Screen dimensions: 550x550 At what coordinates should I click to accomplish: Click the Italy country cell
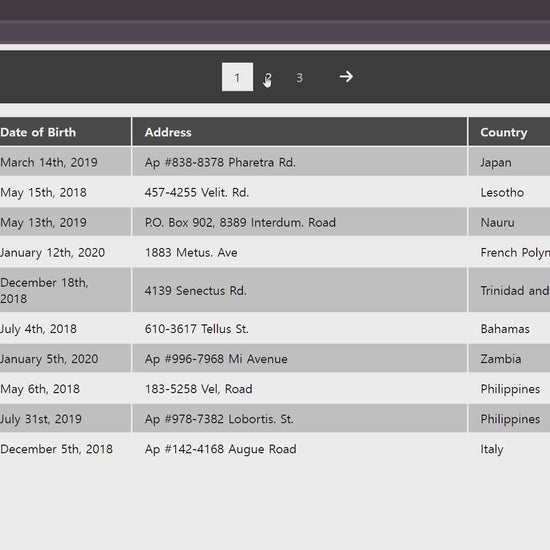(x=509, y=449)
